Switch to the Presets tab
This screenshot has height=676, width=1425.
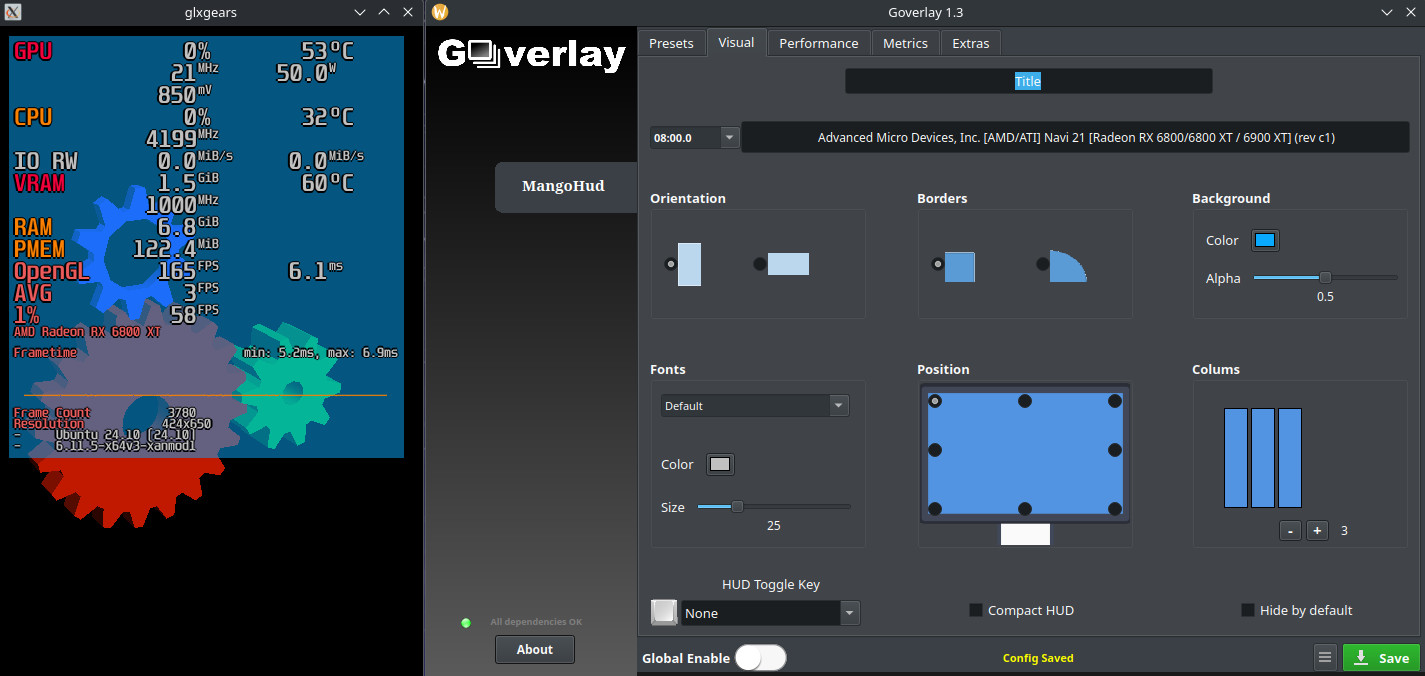point(671,43)
